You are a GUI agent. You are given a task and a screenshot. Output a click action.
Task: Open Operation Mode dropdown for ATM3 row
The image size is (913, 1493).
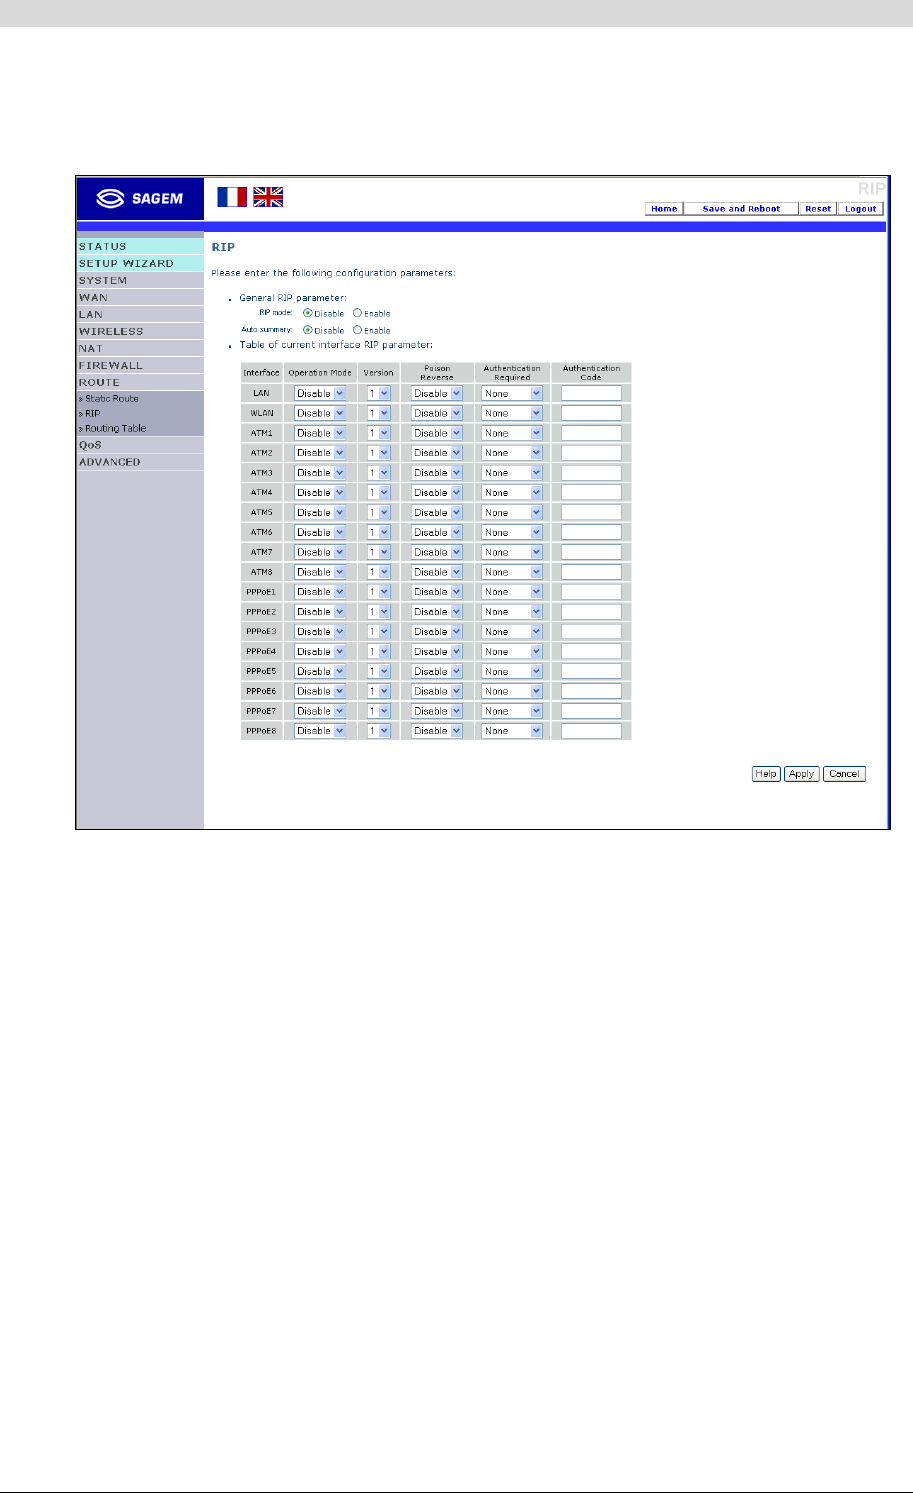[320, 472]
